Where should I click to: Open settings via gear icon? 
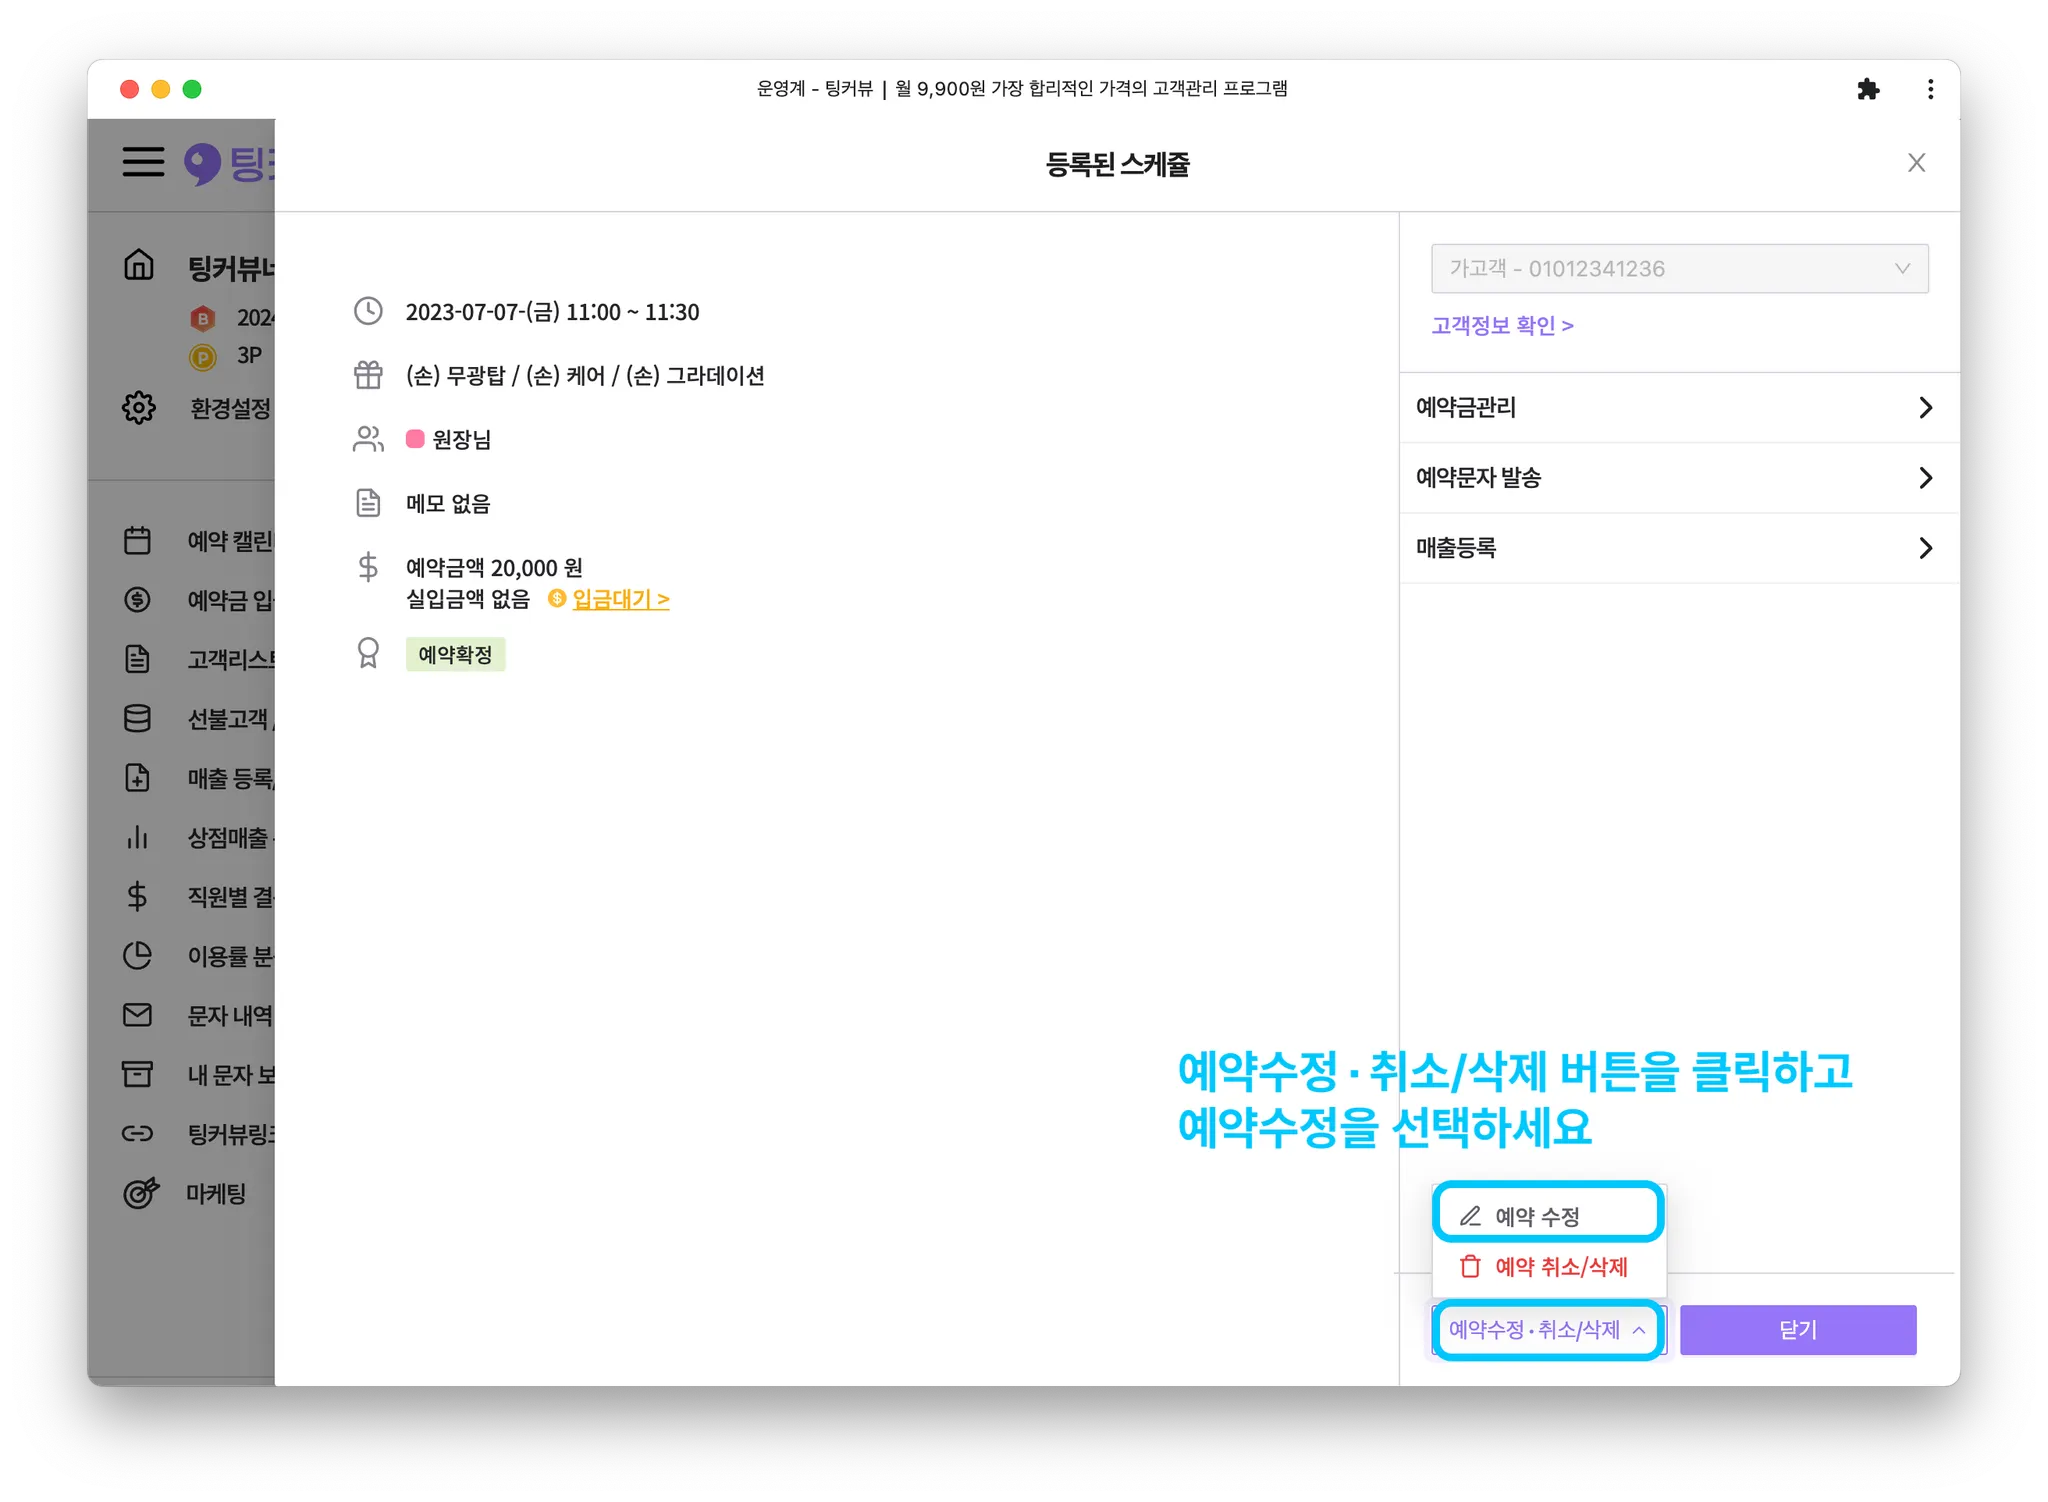139,407
